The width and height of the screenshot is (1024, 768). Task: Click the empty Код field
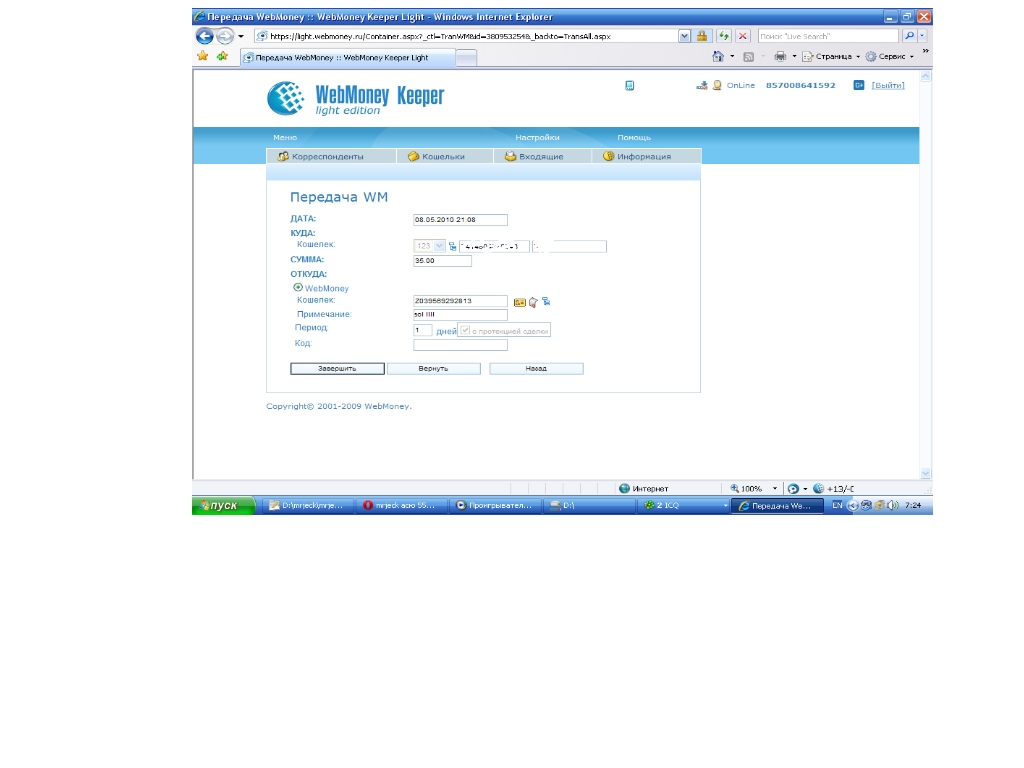[x=460, y=345]
